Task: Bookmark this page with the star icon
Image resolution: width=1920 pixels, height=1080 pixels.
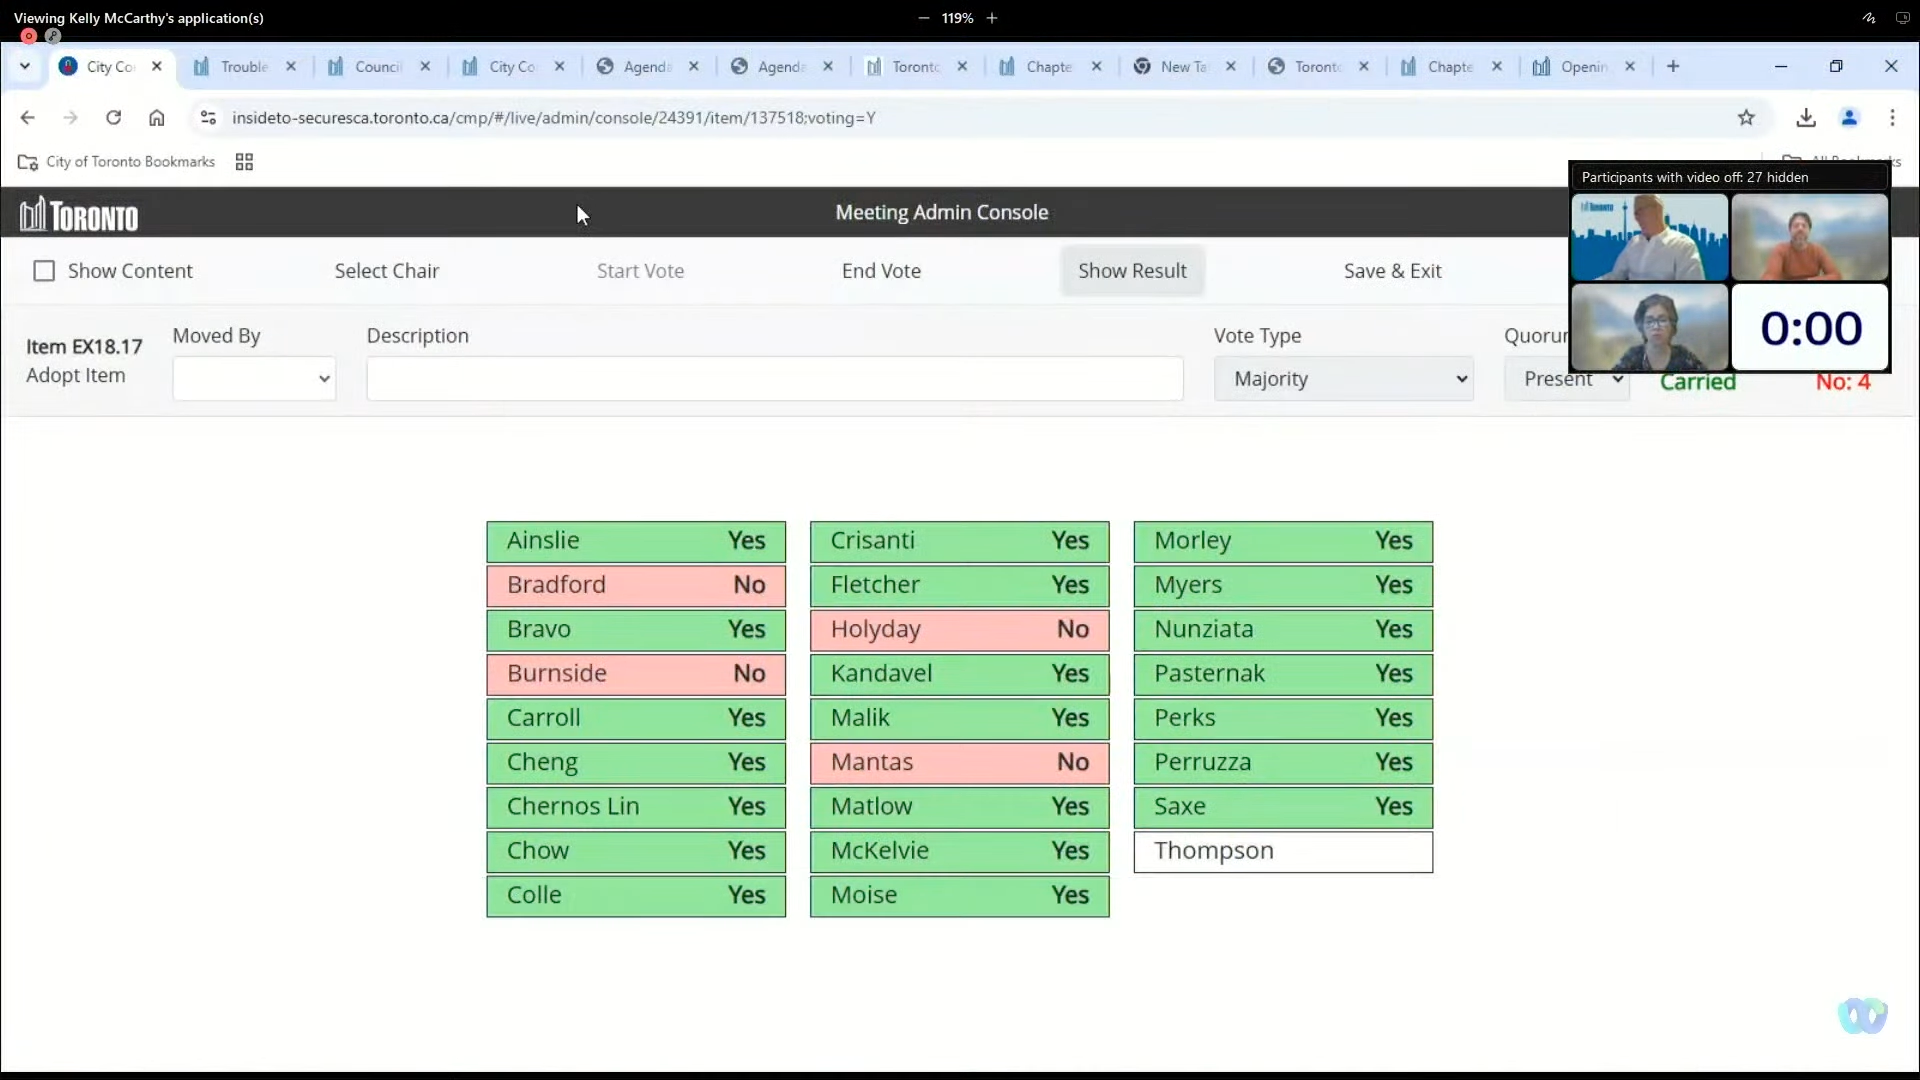Action: pos(1746,118)
